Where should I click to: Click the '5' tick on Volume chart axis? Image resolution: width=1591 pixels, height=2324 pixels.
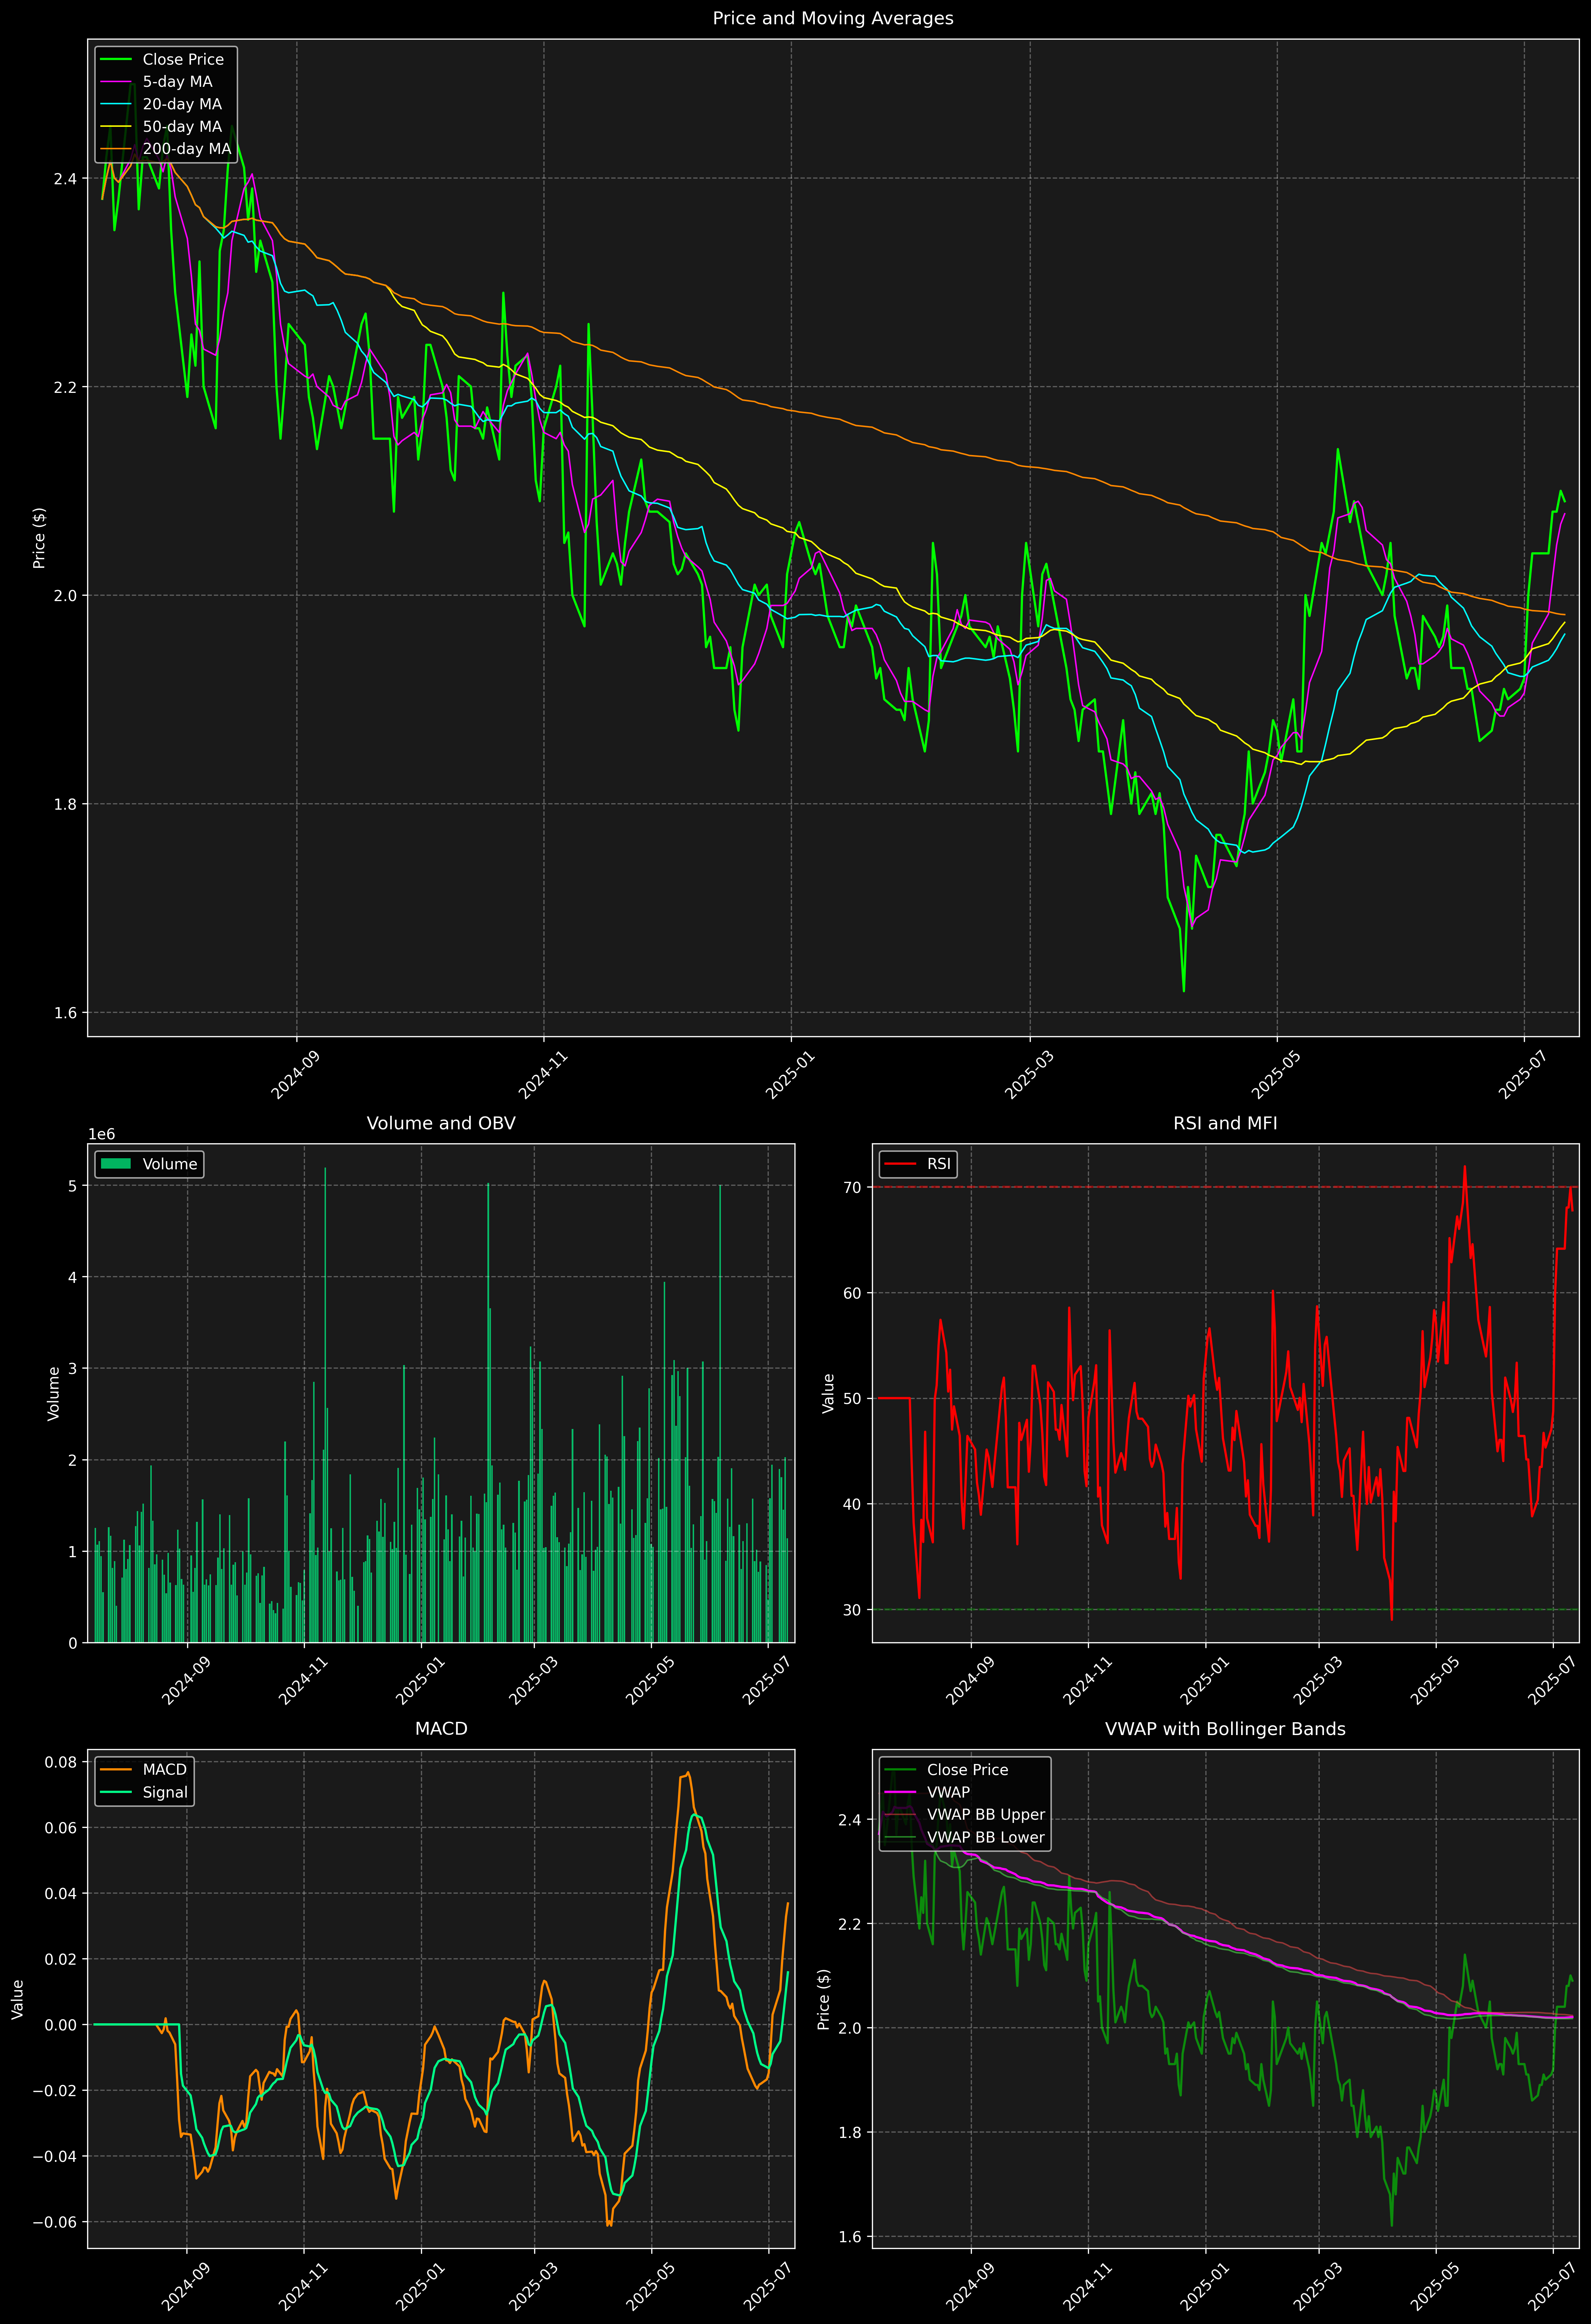coord(73,1186)
